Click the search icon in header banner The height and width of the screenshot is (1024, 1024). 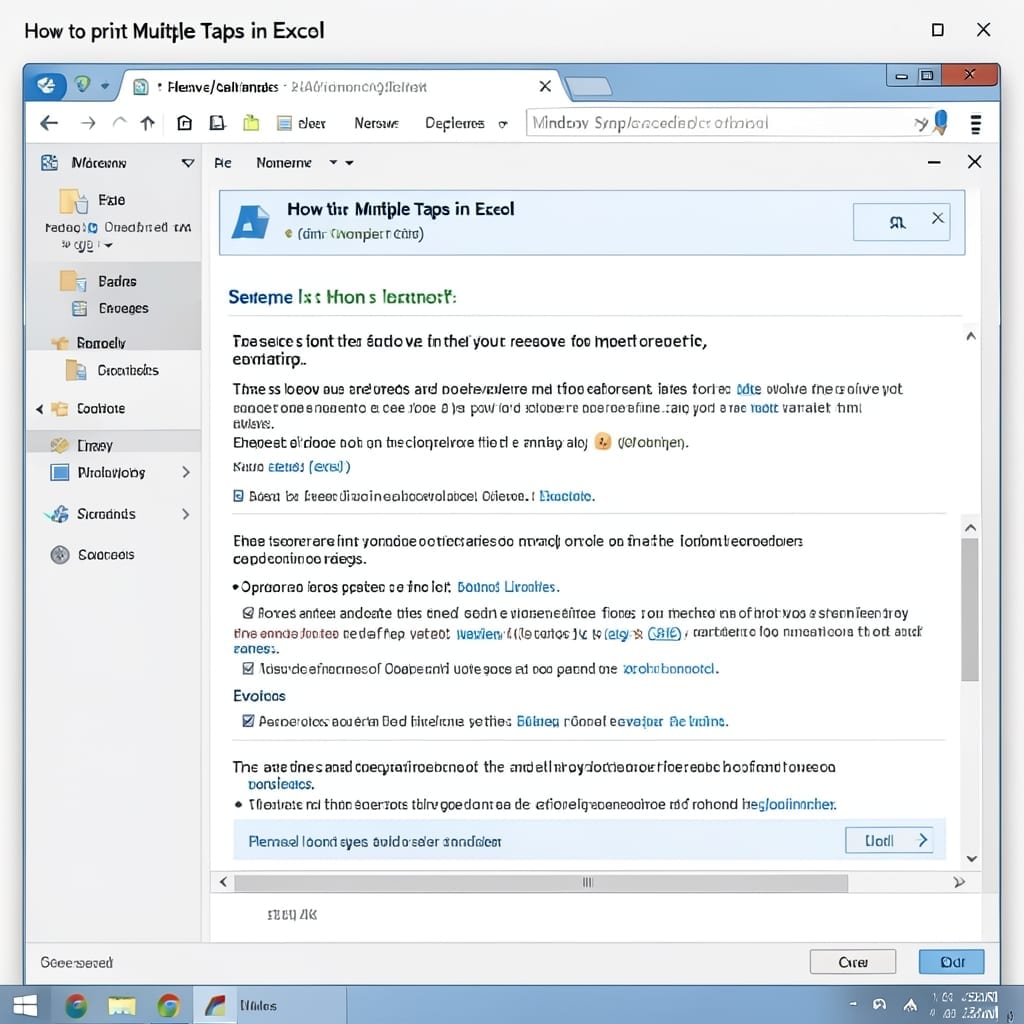(897, 223)
